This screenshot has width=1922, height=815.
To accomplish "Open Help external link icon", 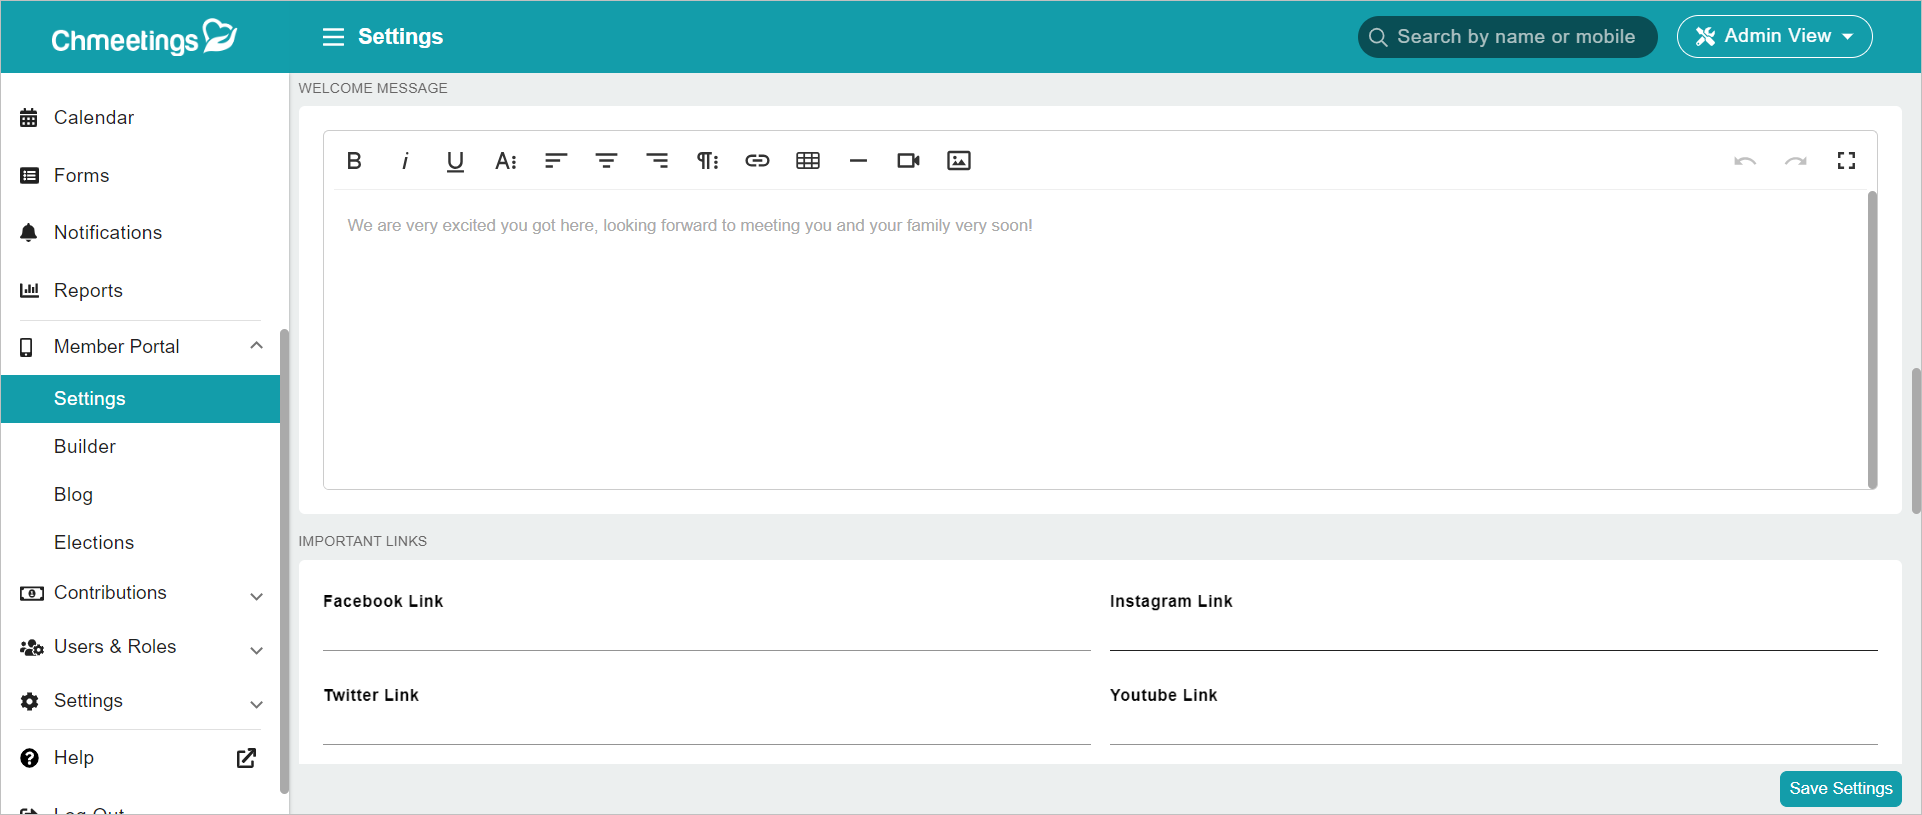I will (x=246, y=758).
